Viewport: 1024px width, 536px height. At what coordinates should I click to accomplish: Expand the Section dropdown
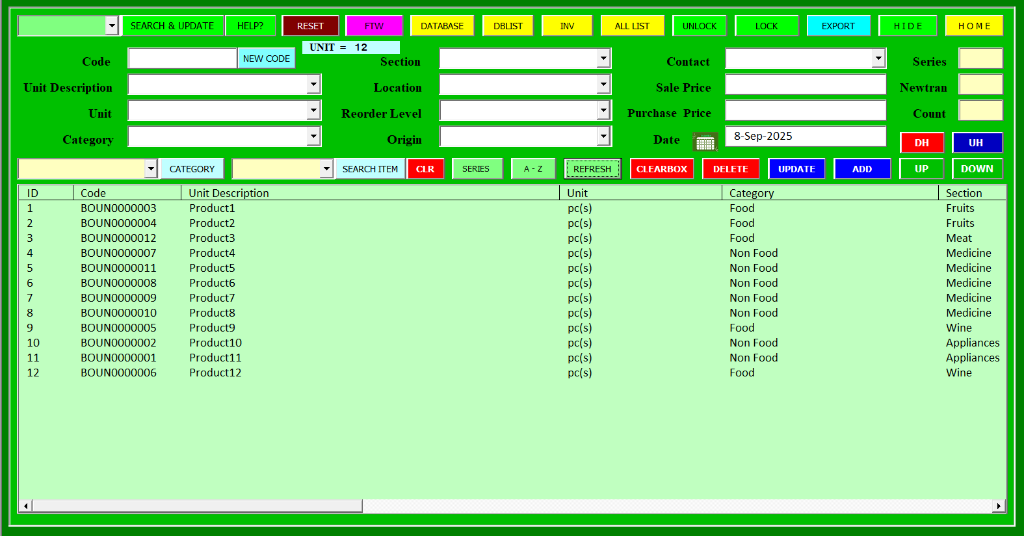[603, 58]
